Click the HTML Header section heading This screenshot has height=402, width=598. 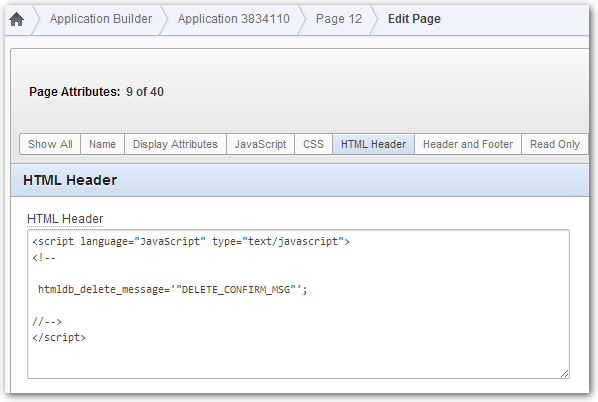[x=70, y=180]
